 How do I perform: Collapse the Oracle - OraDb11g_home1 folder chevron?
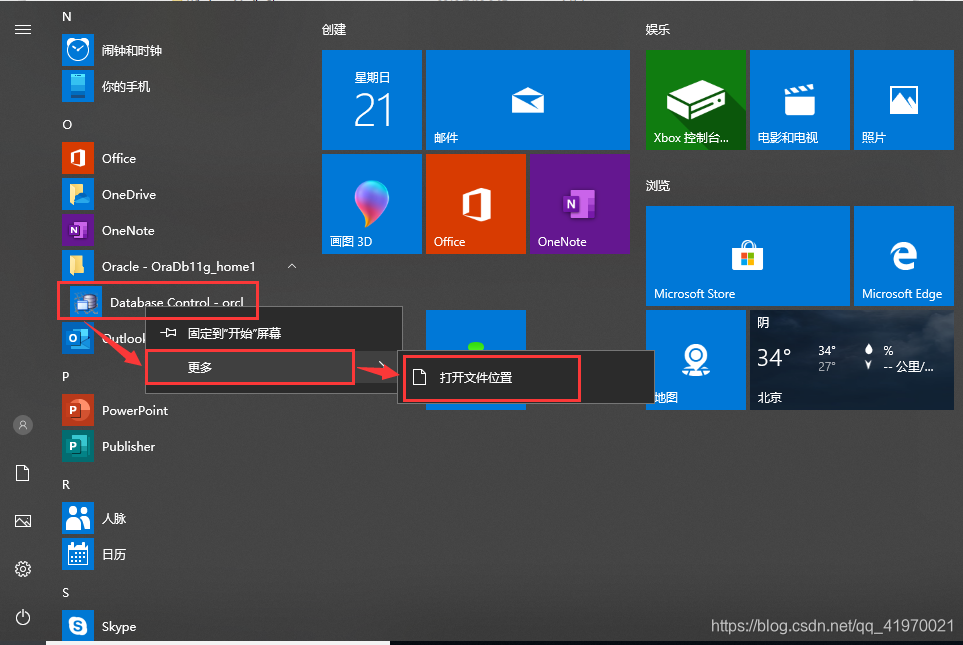click(x=292, y=266)
